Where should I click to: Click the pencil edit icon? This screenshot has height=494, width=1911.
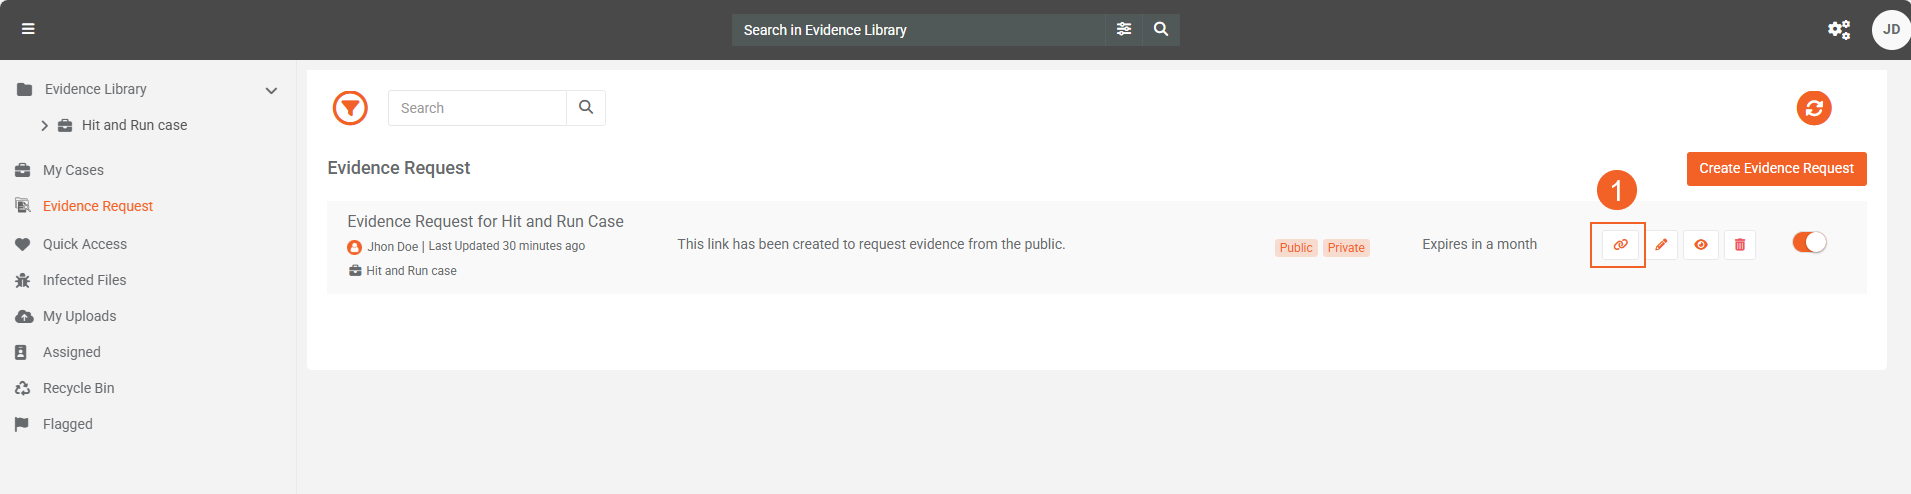[1661, 245]
